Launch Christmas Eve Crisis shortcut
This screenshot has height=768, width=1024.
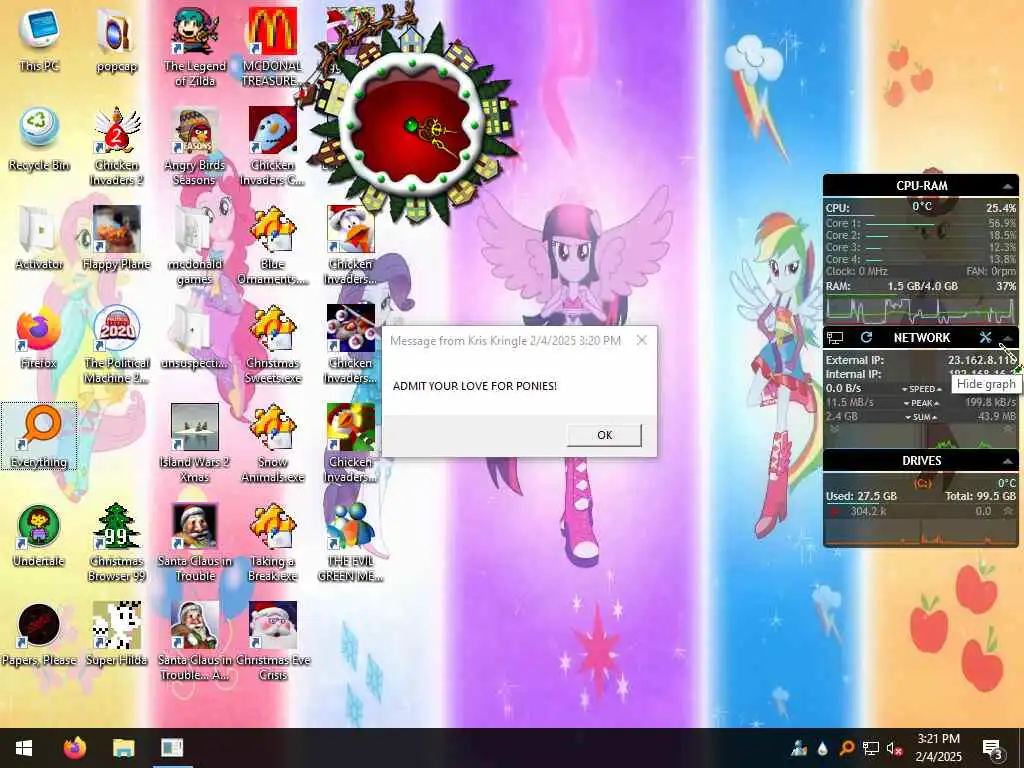pyautogui.click(x=272, y=641)
